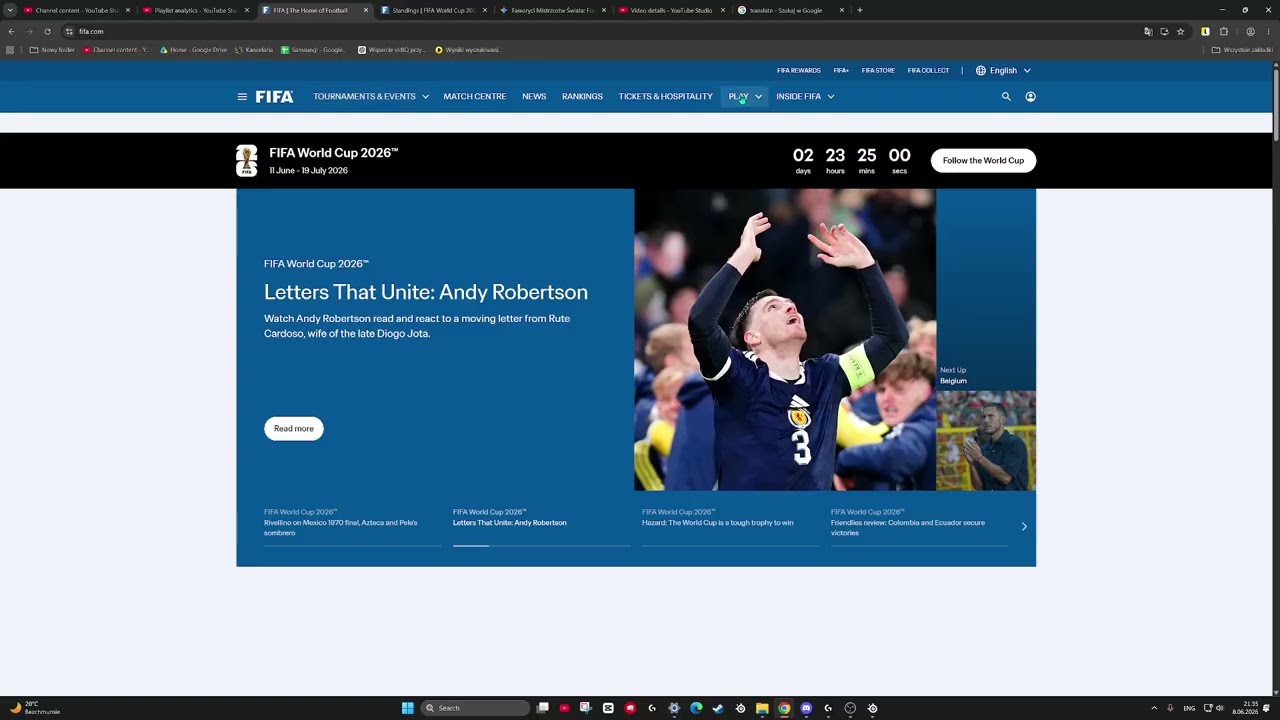Open Microsoft Edge from the taskbar
Viewport: 1280px width, 720px height.
click(696, 708)
